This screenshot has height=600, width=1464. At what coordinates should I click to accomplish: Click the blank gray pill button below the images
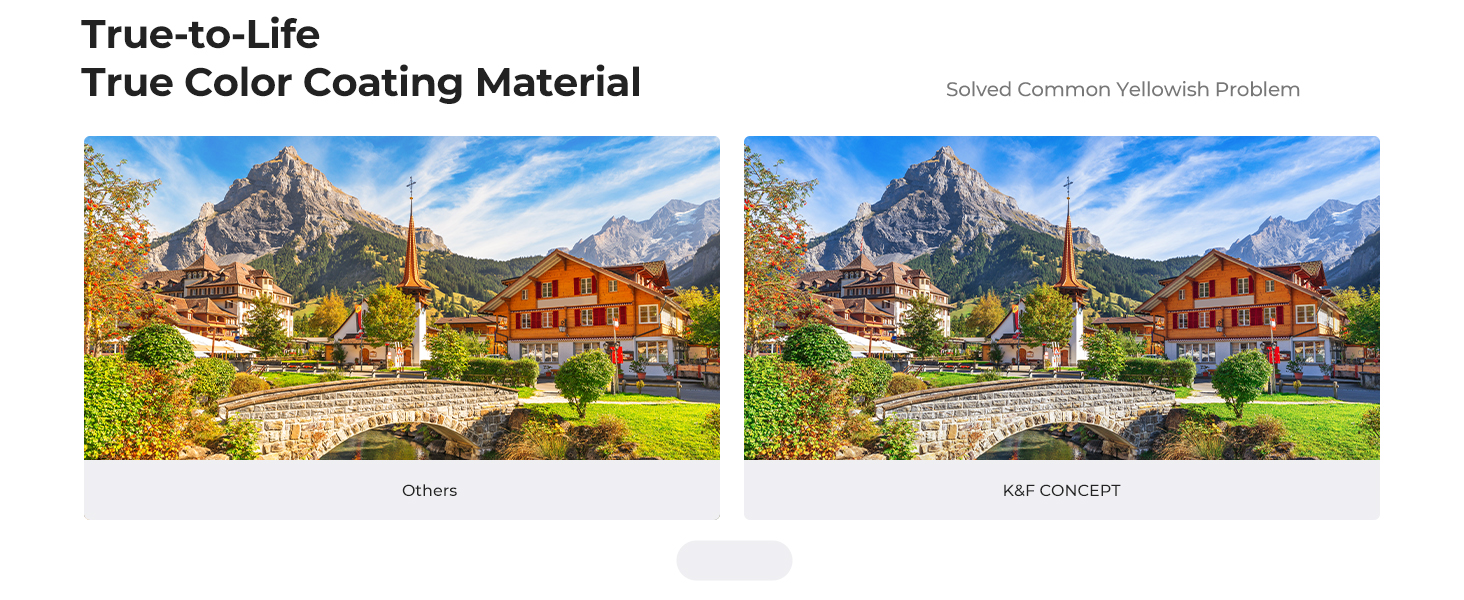(734, 560)
